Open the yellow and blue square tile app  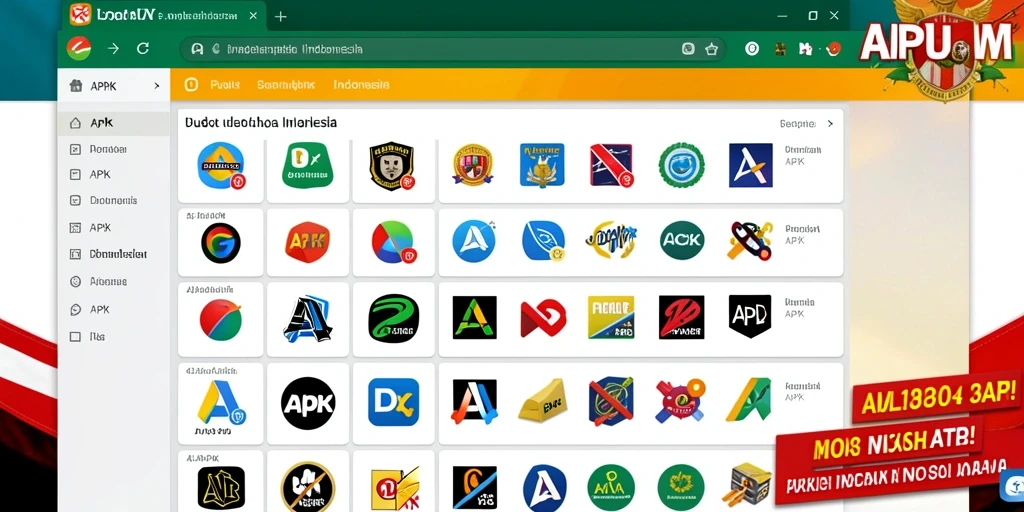click(611, 317)
